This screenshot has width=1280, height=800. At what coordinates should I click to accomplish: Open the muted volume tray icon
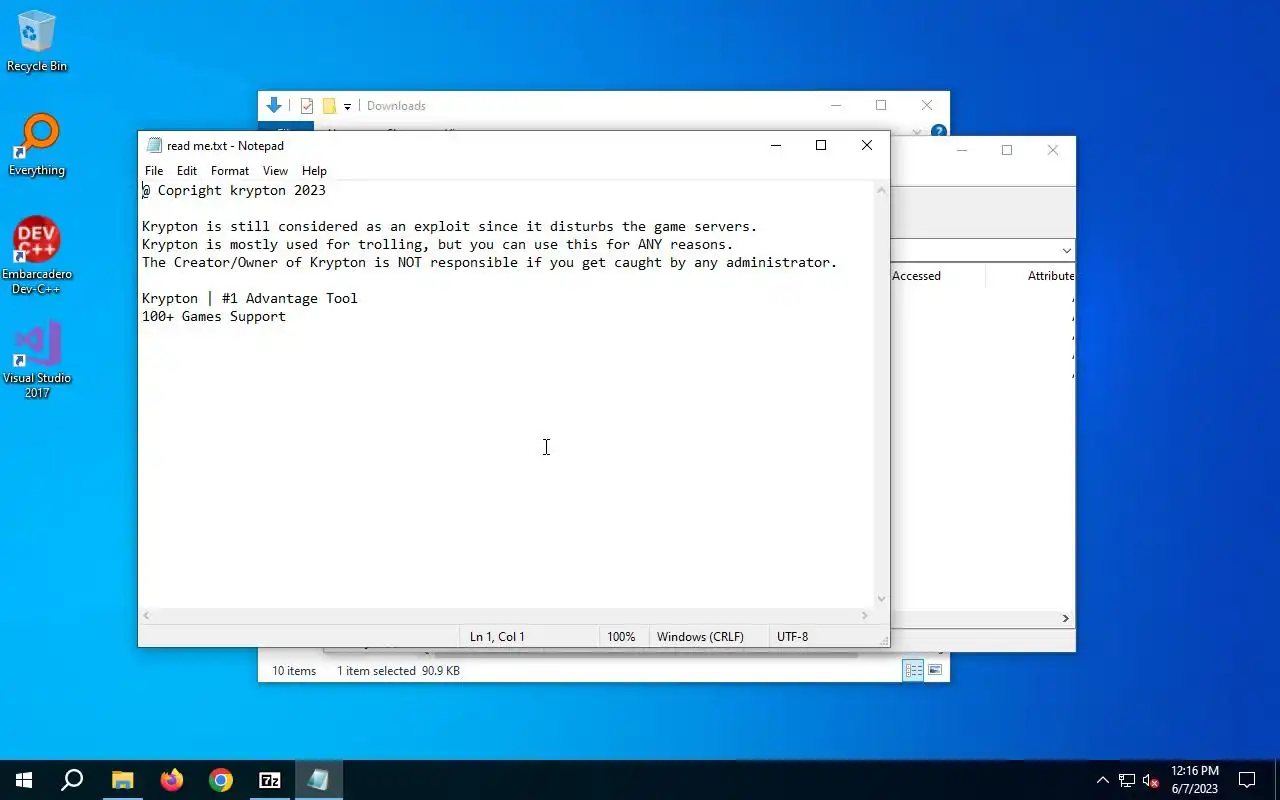click(x=1150, y=780)
